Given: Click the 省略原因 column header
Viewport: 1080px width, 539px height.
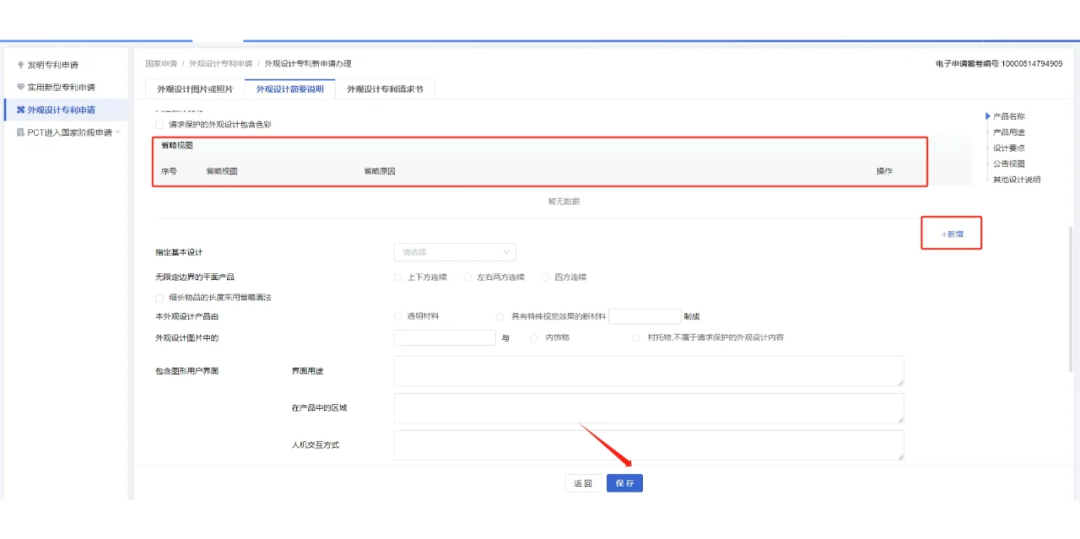Looking at the screenshot, I should [x=380, y=171].
